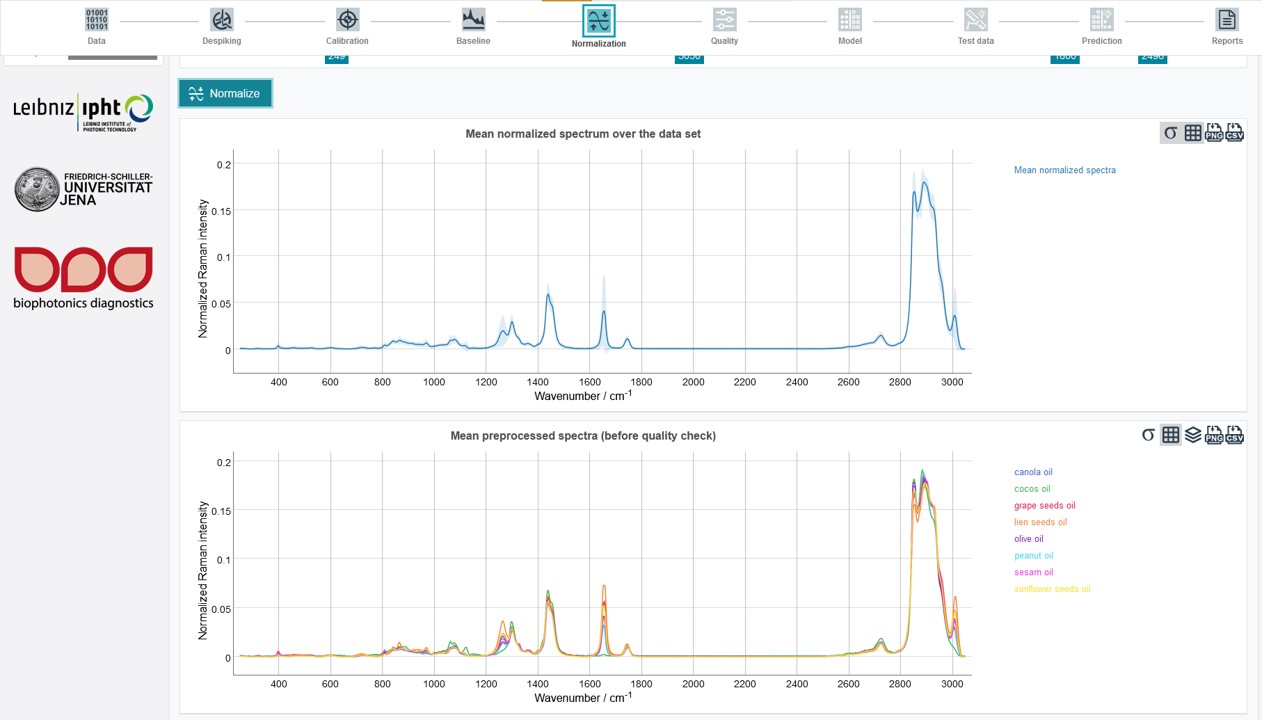Select the Normalization step
Image resolution: width=1262 pixels, height=720 pixels.
pyautogui.click(x=599, y=27)
